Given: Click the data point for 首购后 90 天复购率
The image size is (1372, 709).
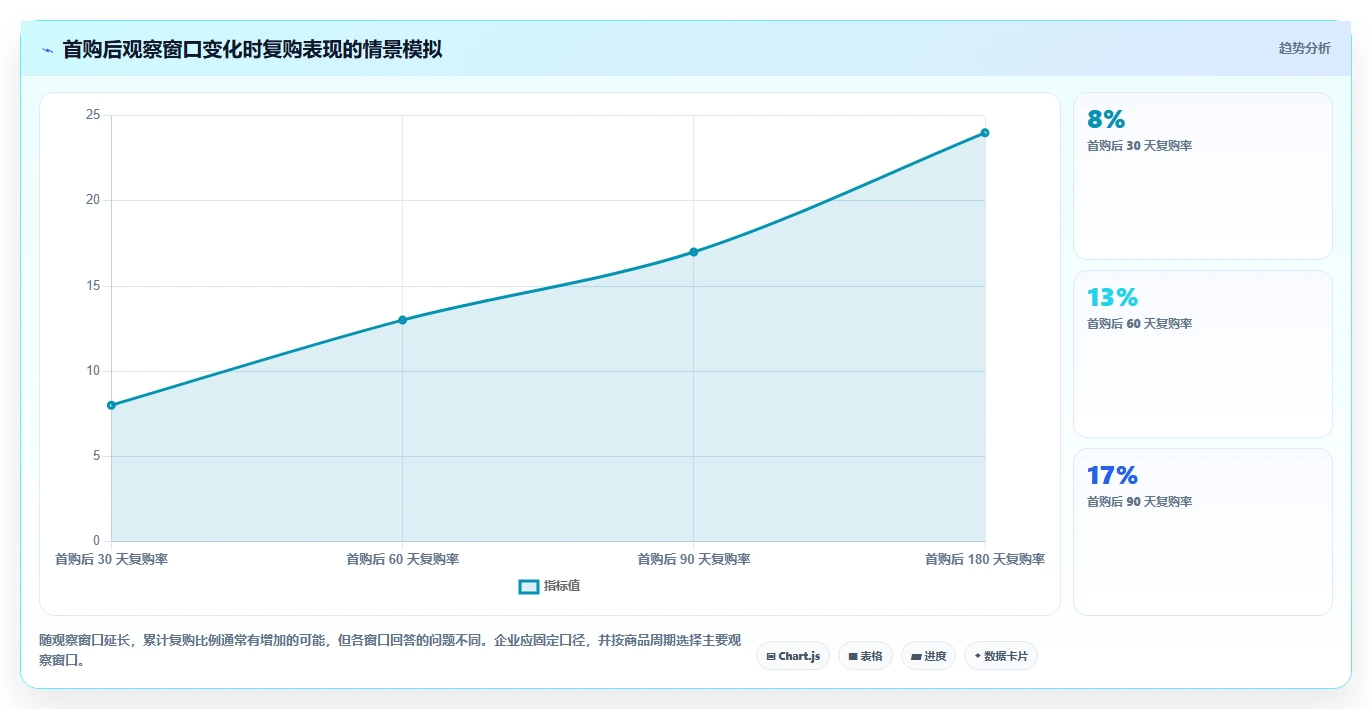Looking at the screenshot, I should (693, 252).
